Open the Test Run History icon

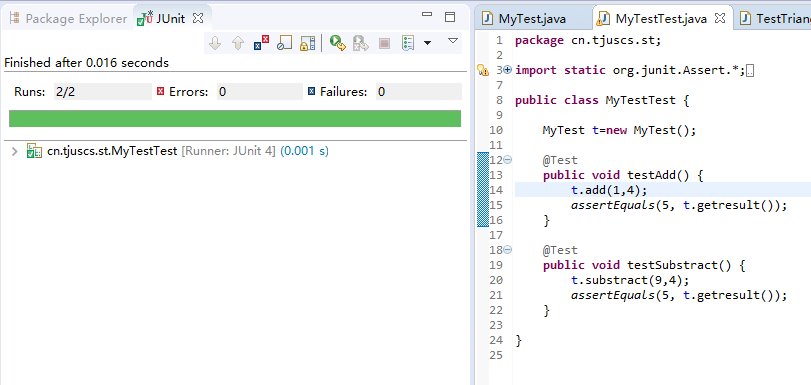click(x=408, y=43)
